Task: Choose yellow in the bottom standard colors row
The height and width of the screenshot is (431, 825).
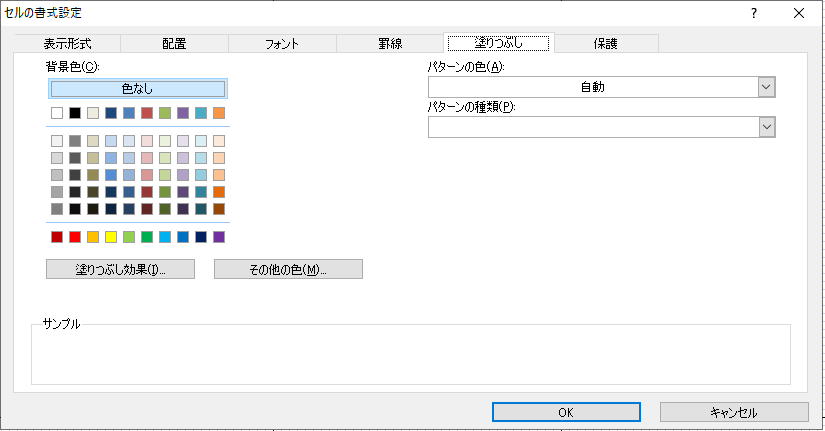Action: point(111,237)
